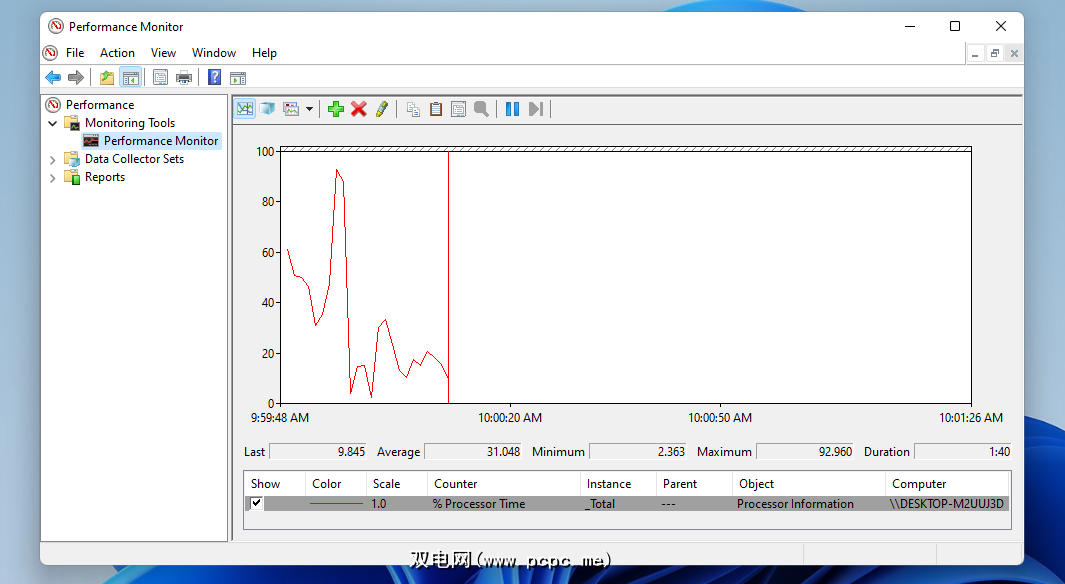Click the Last value field 9.845

pyautogui.click(x=319, y=452)
